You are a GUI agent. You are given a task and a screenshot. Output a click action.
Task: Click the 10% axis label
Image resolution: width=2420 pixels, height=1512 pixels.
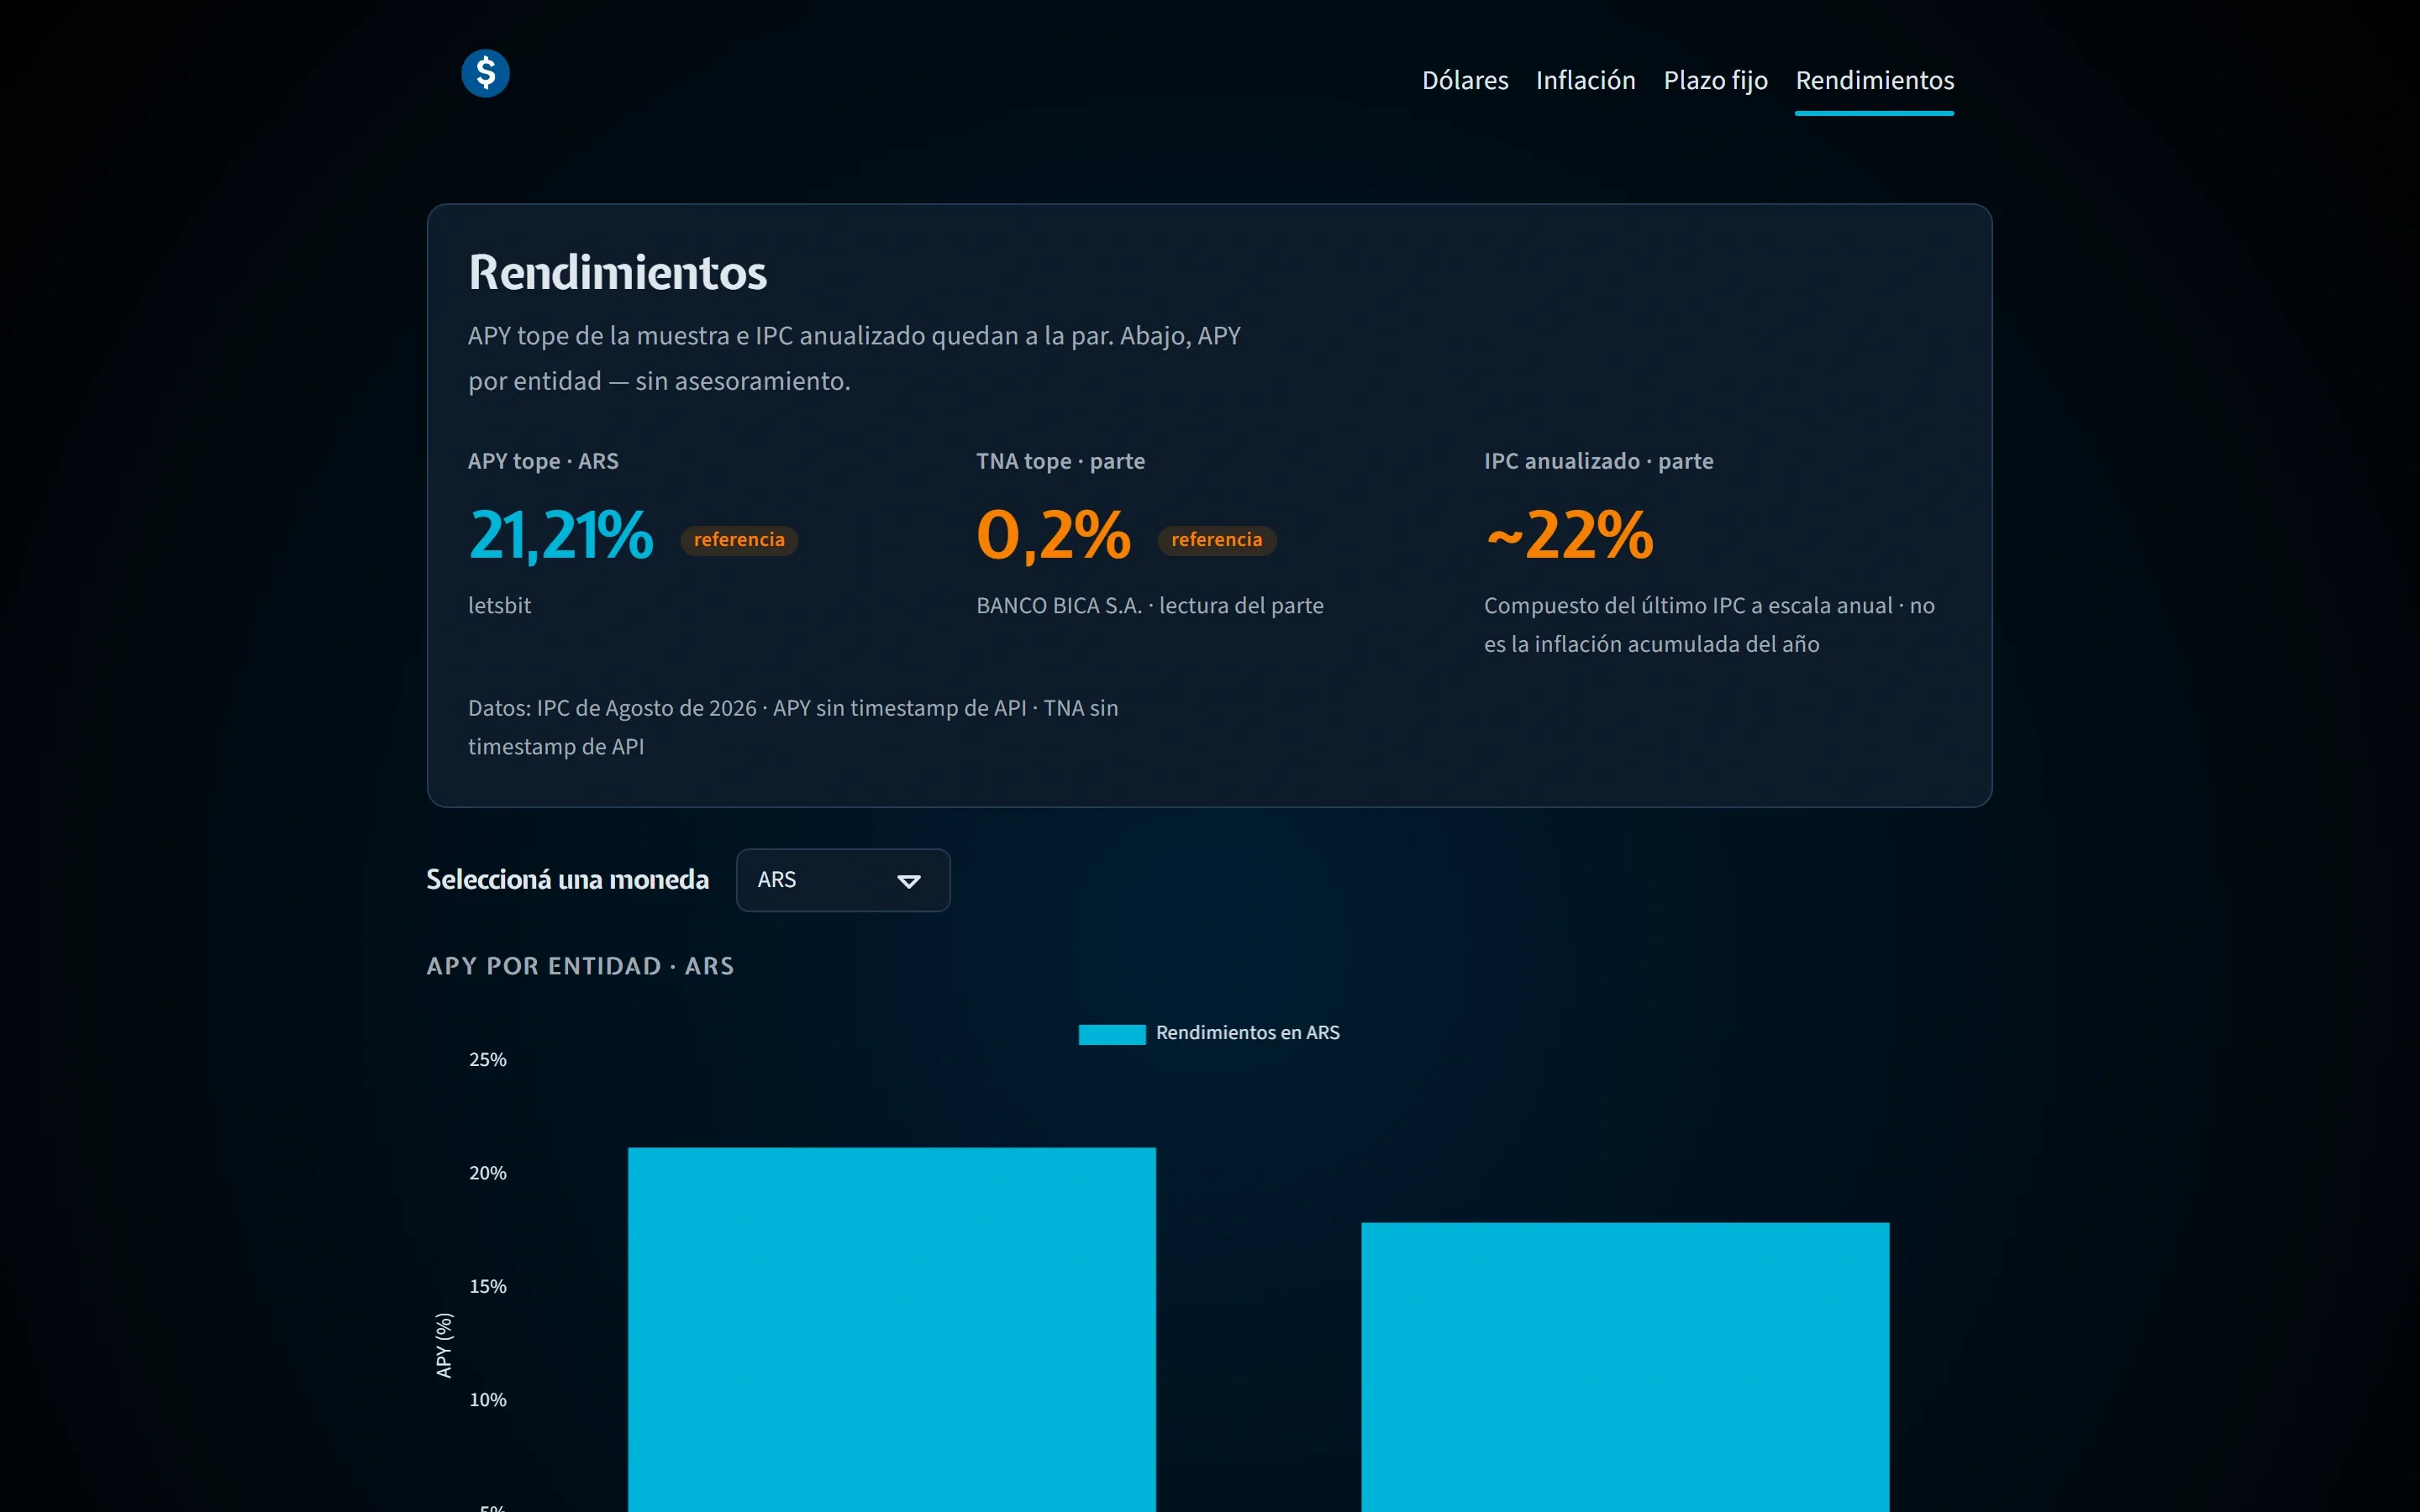488,1400
